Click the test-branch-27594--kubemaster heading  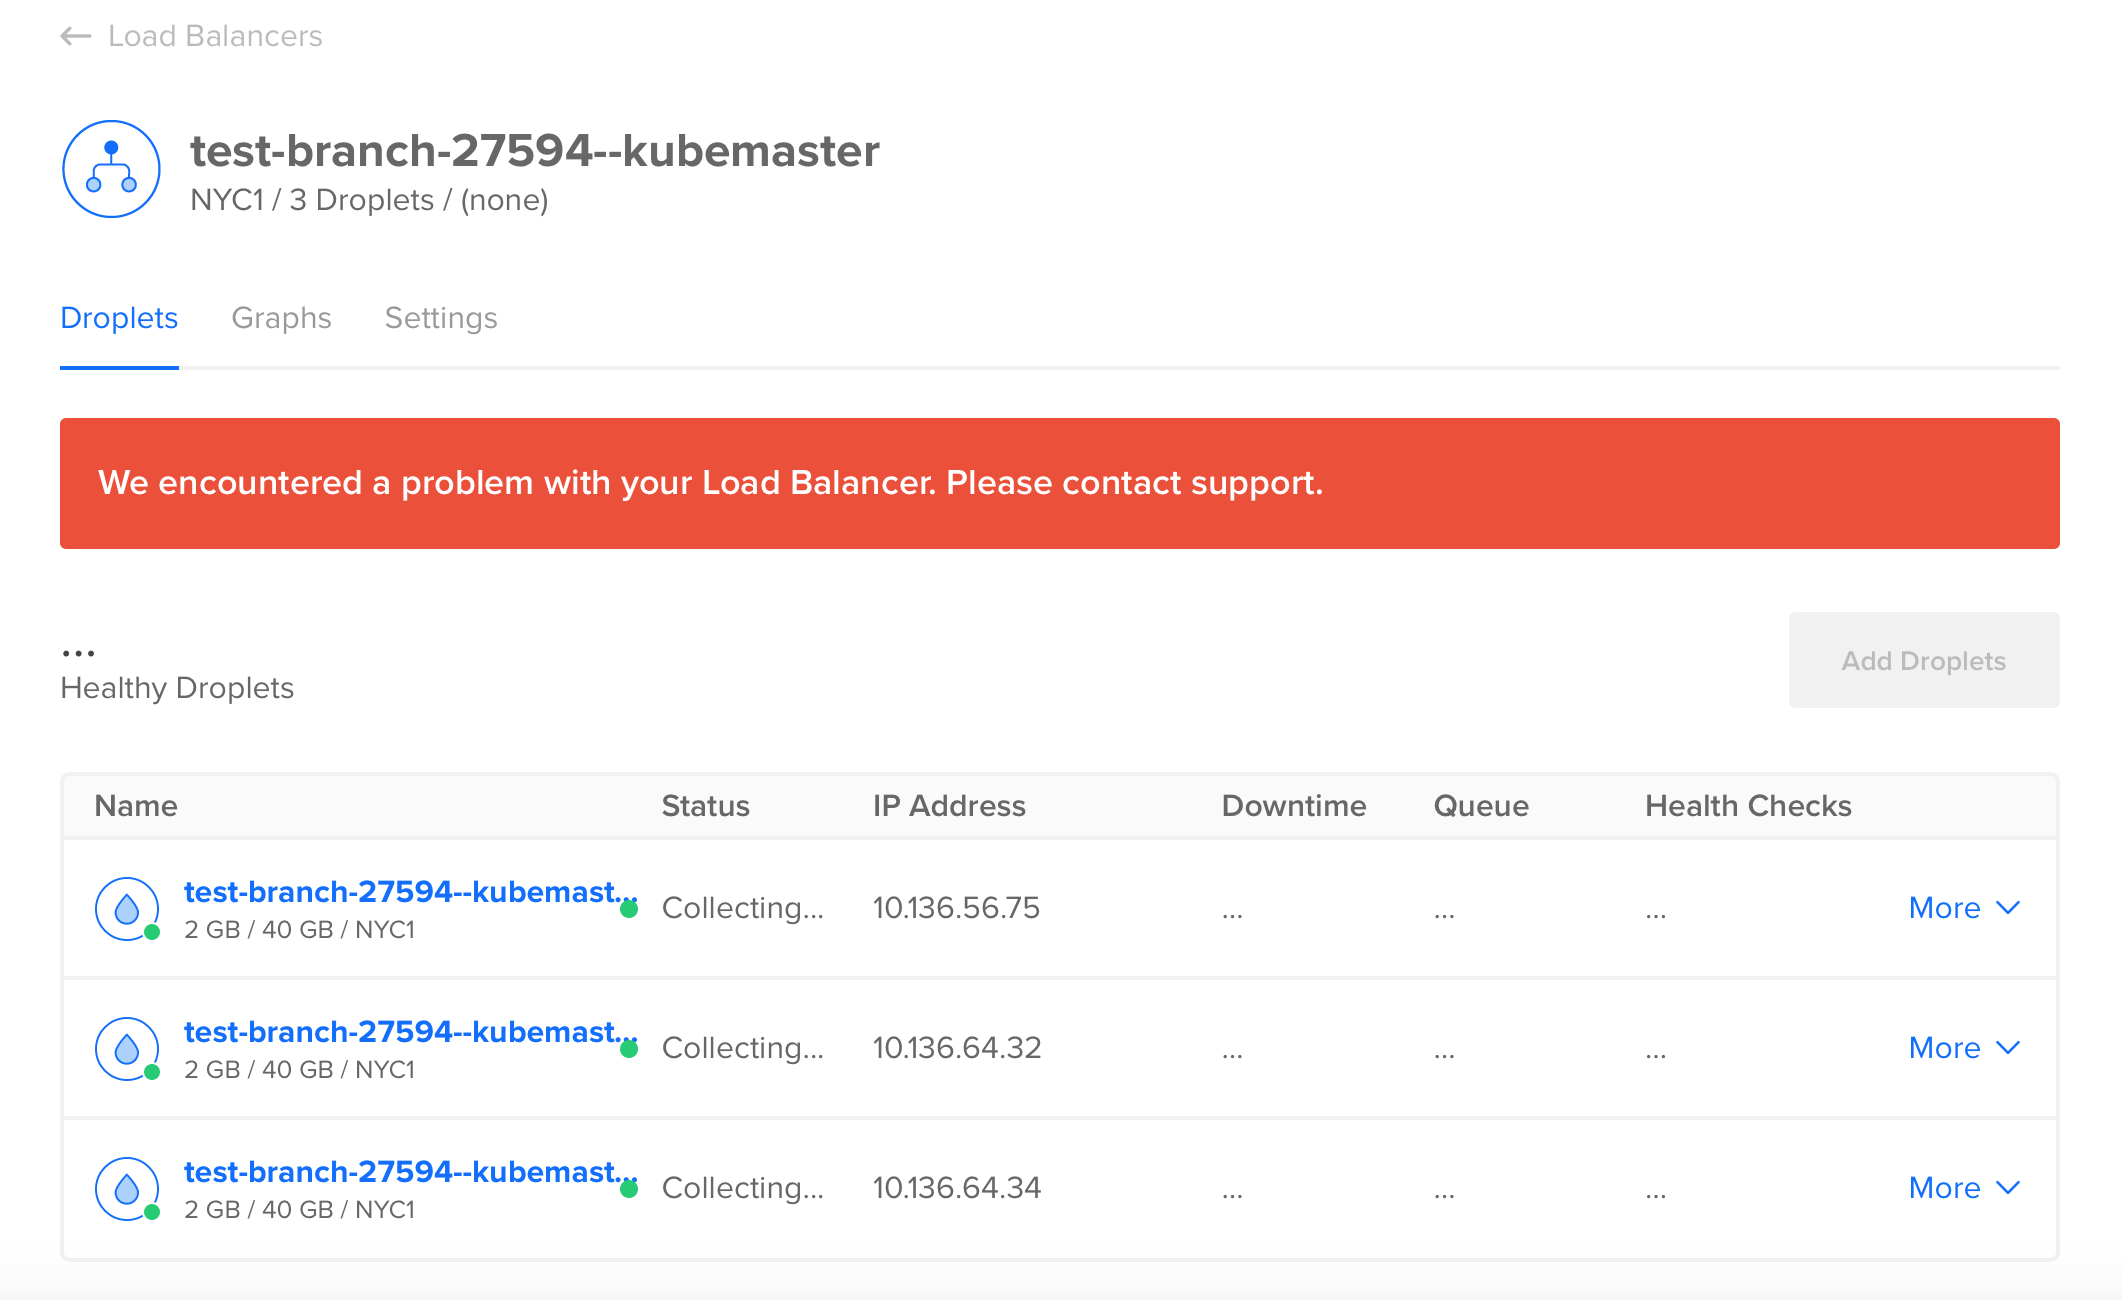tap(535, 151)
